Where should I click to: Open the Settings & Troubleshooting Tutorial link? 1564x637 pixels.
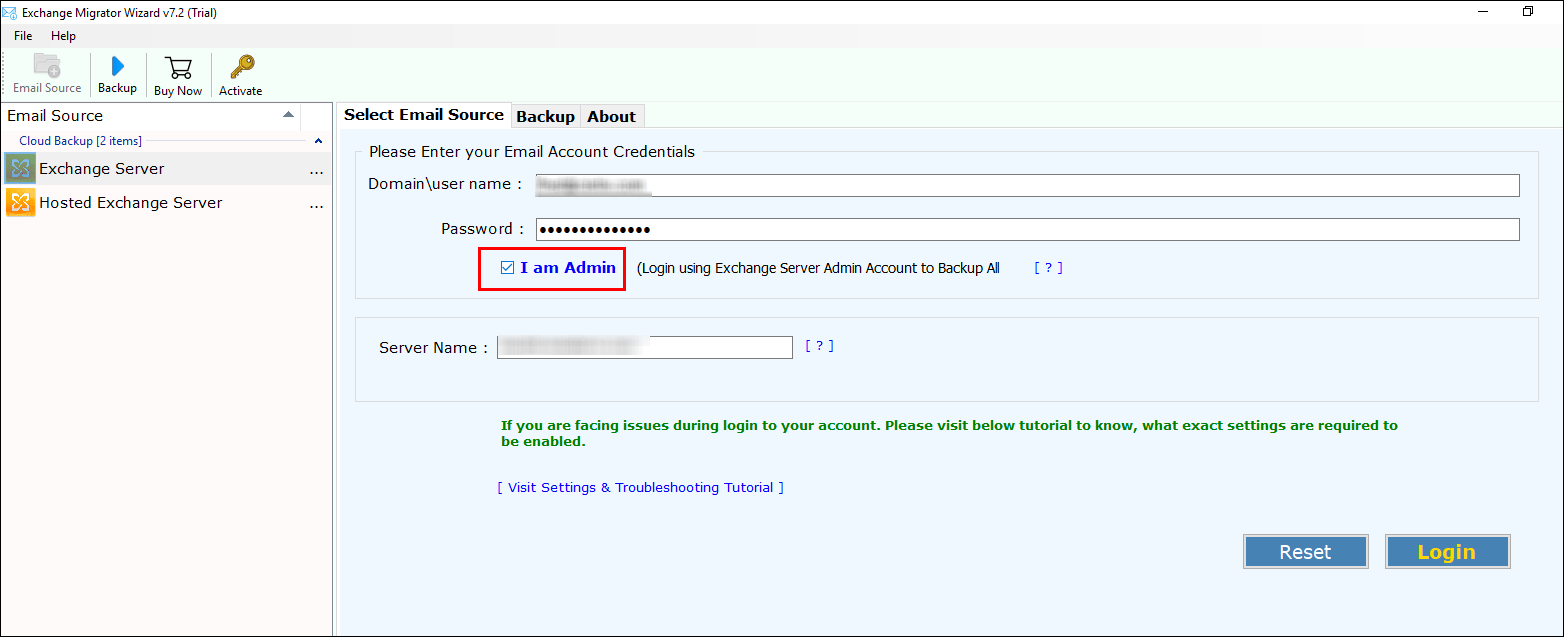click(640, 487)
